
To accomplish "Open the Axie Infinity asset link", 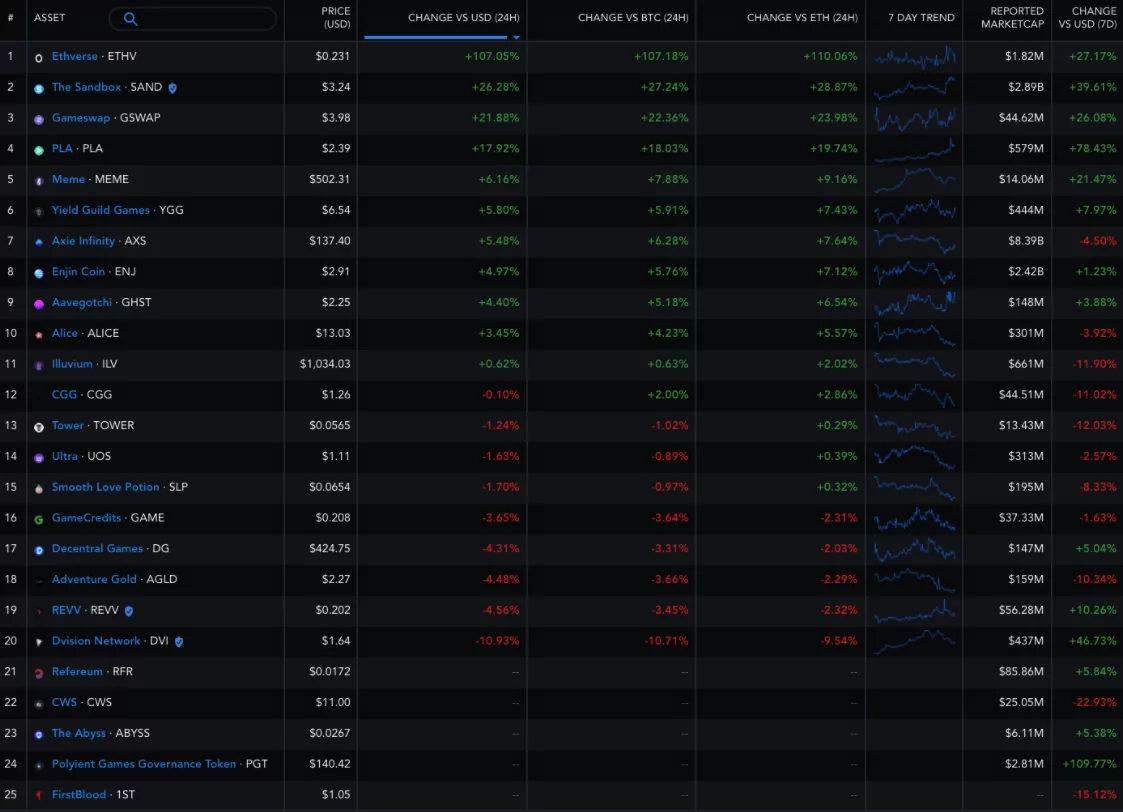I will coord(83,241).
